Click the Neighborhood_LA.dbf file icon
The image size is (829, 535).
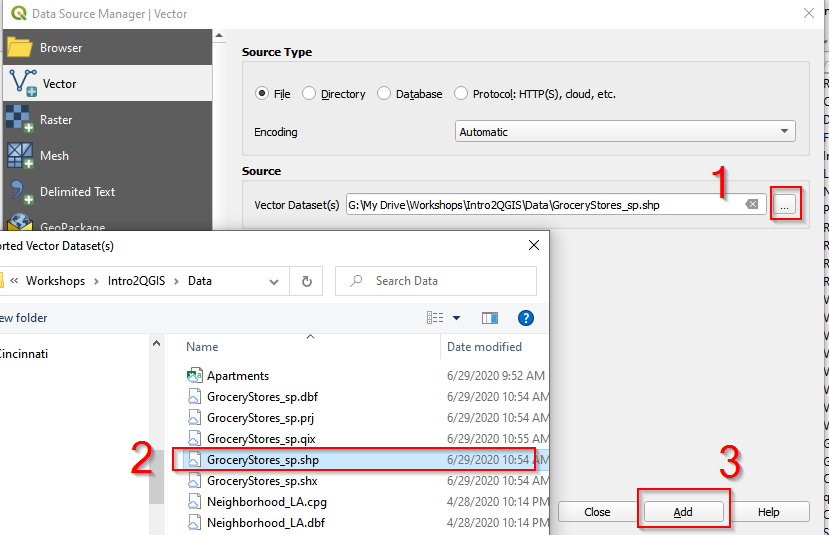(x=195, y=523)
